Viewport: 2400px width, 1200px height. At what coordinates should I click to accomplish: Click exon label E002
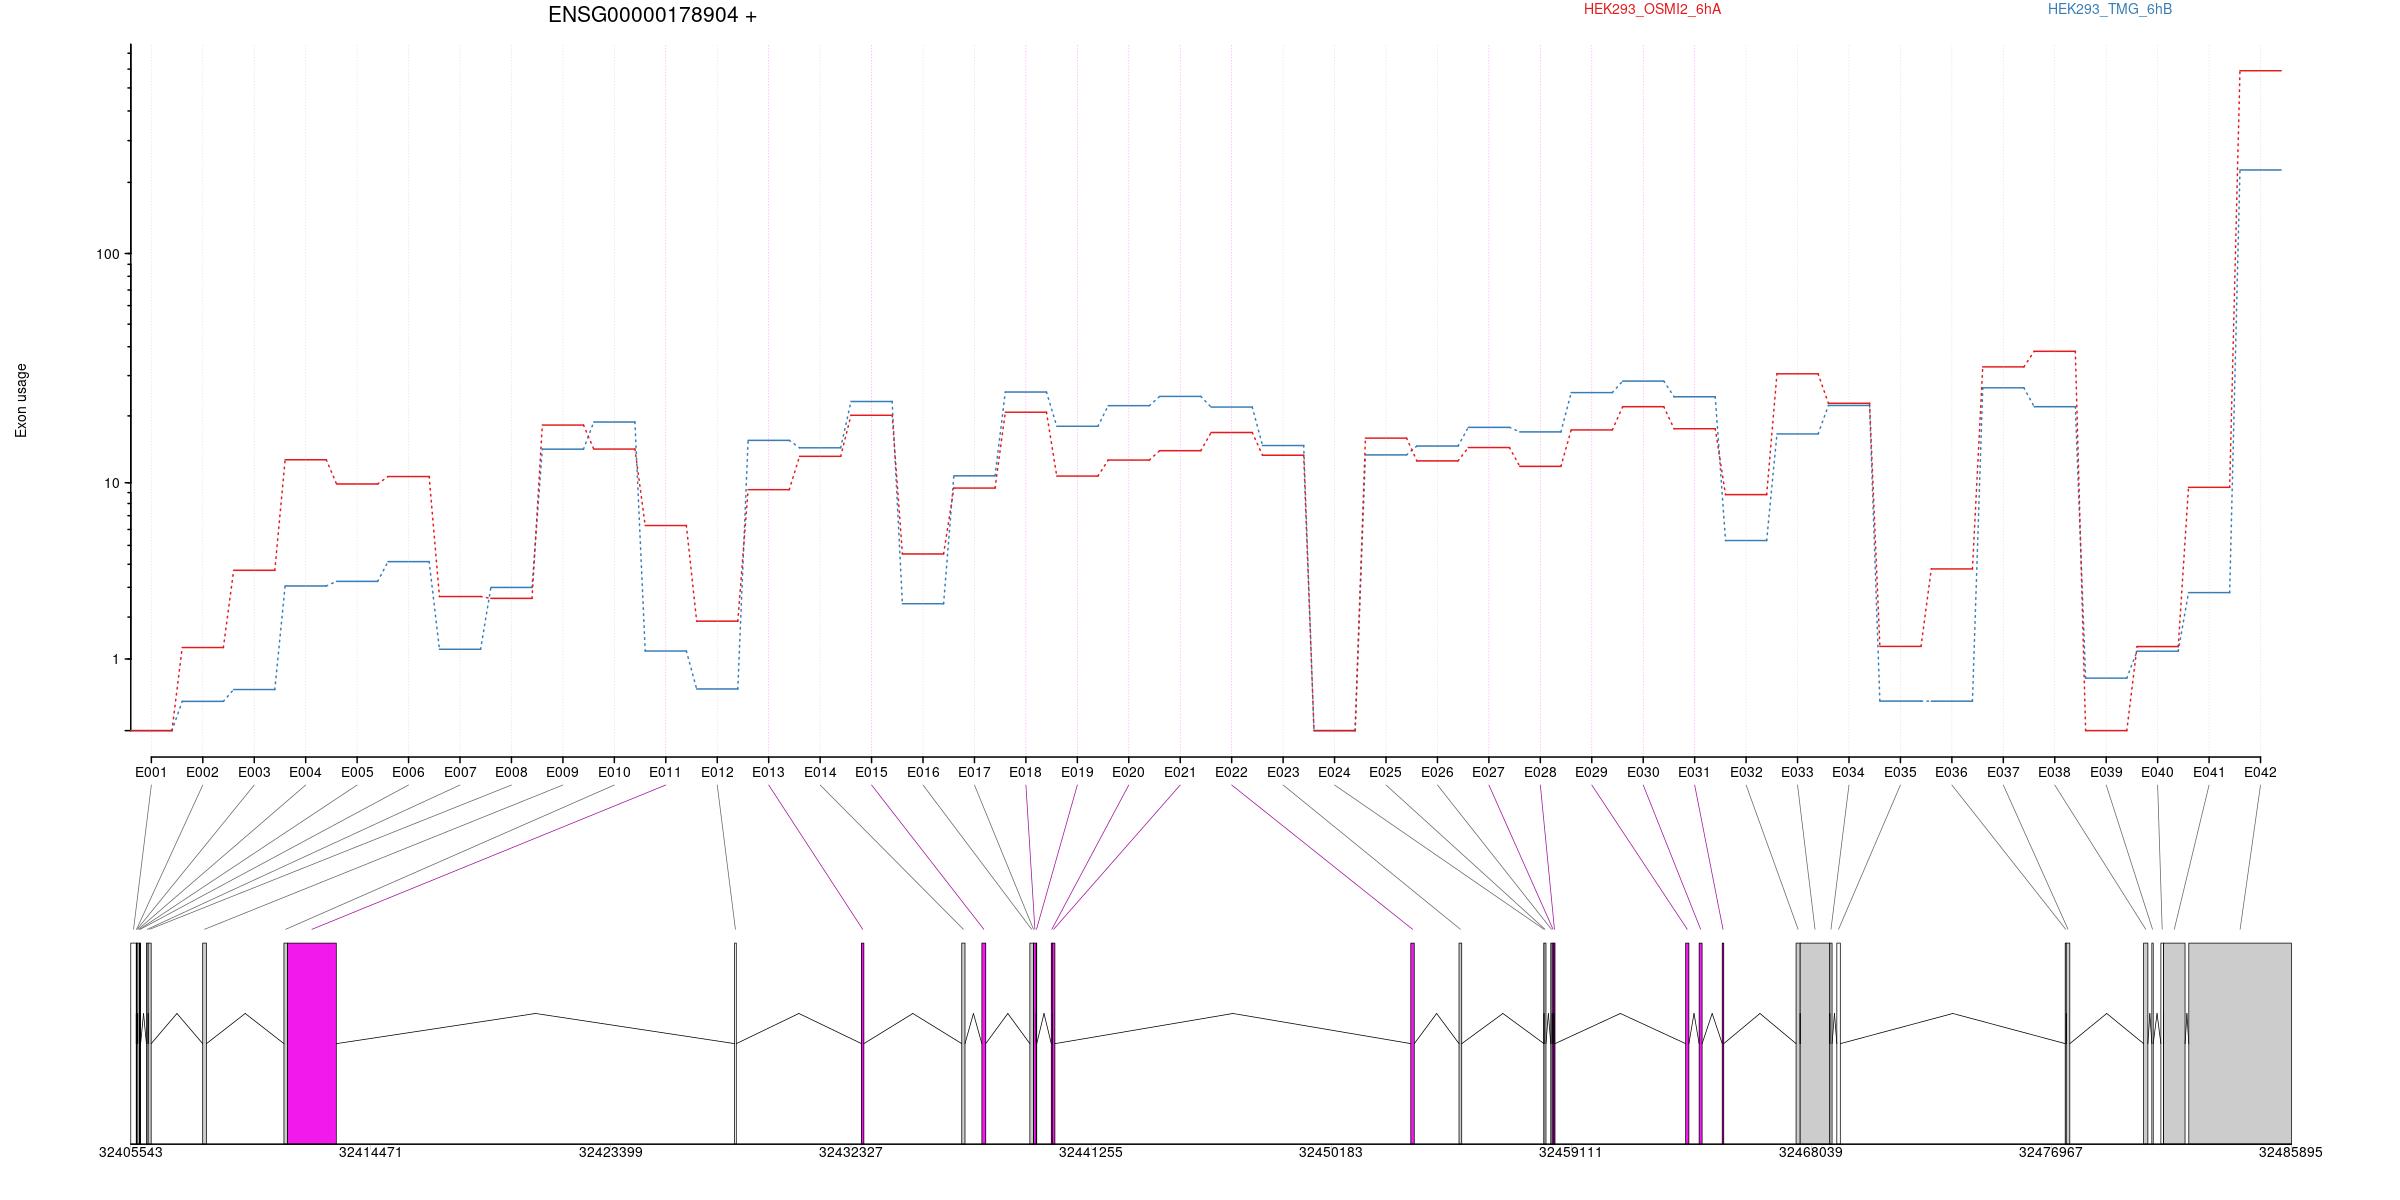click(x=202, y=772)
